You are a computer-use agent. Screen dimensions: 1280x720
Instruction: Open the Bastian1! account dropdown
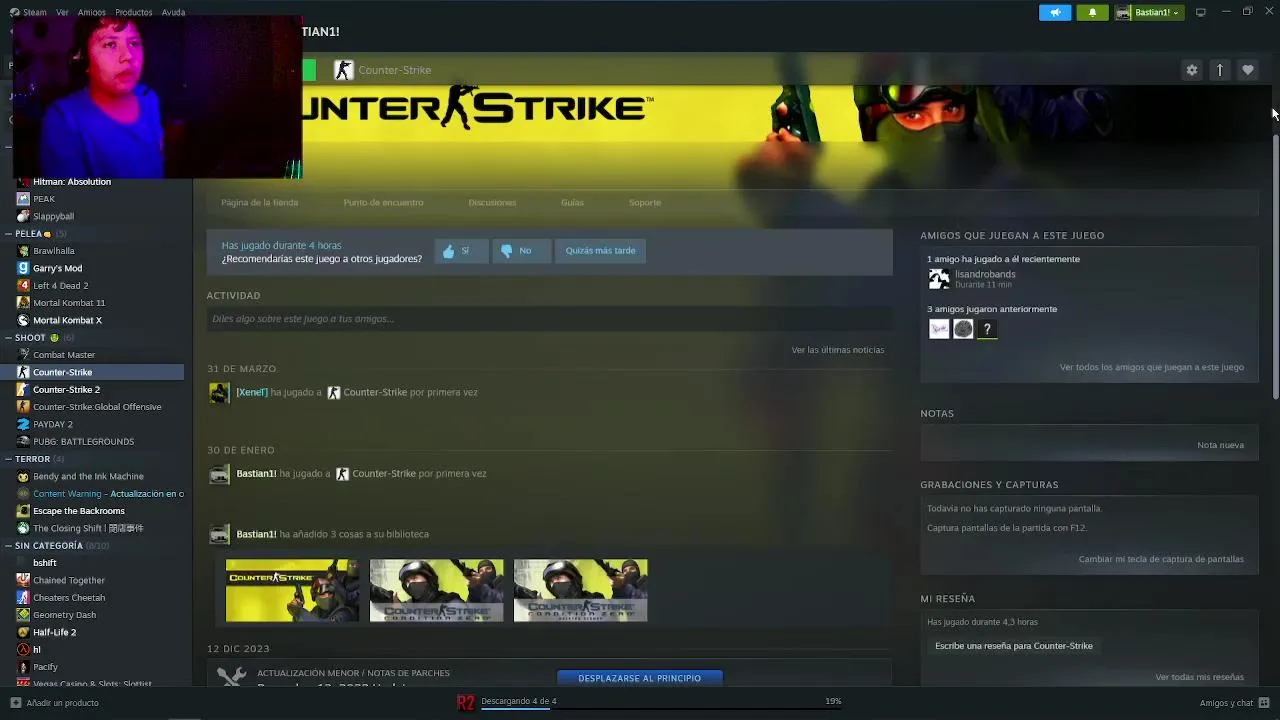tap(1150, 12)
